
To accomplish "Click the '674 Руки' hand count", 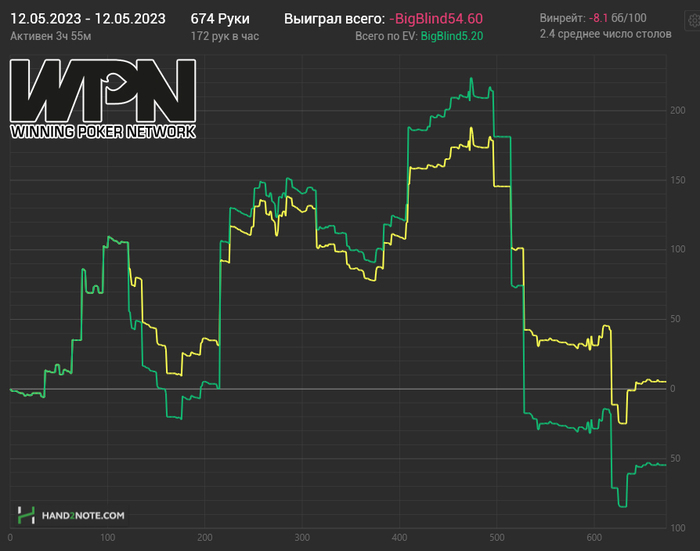I will coord(220,19).
